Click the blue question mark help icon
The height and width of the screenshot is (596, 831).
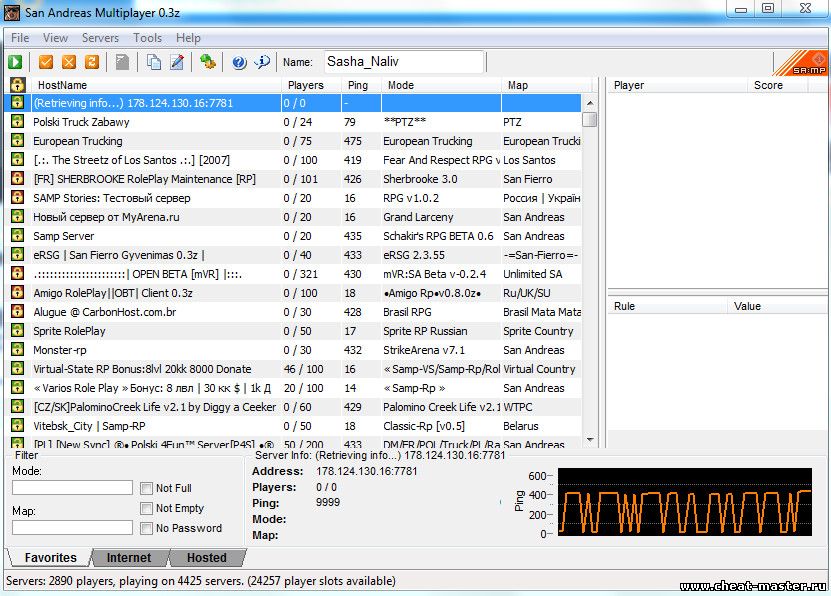point(239,62)
